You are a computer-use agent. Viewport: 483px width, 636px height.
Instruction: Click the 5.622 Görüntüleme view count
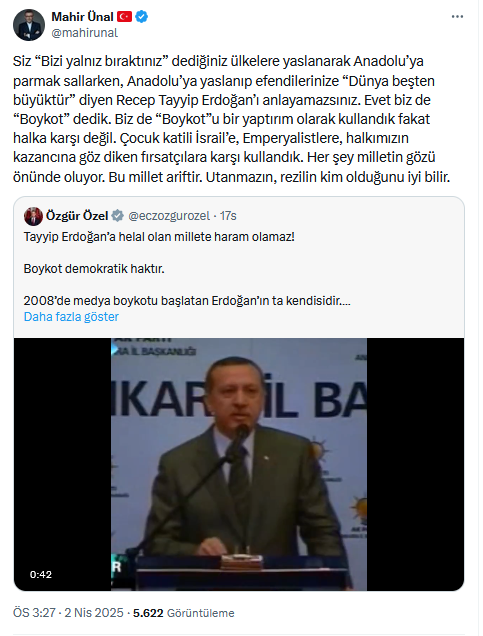tap(184, 612)
